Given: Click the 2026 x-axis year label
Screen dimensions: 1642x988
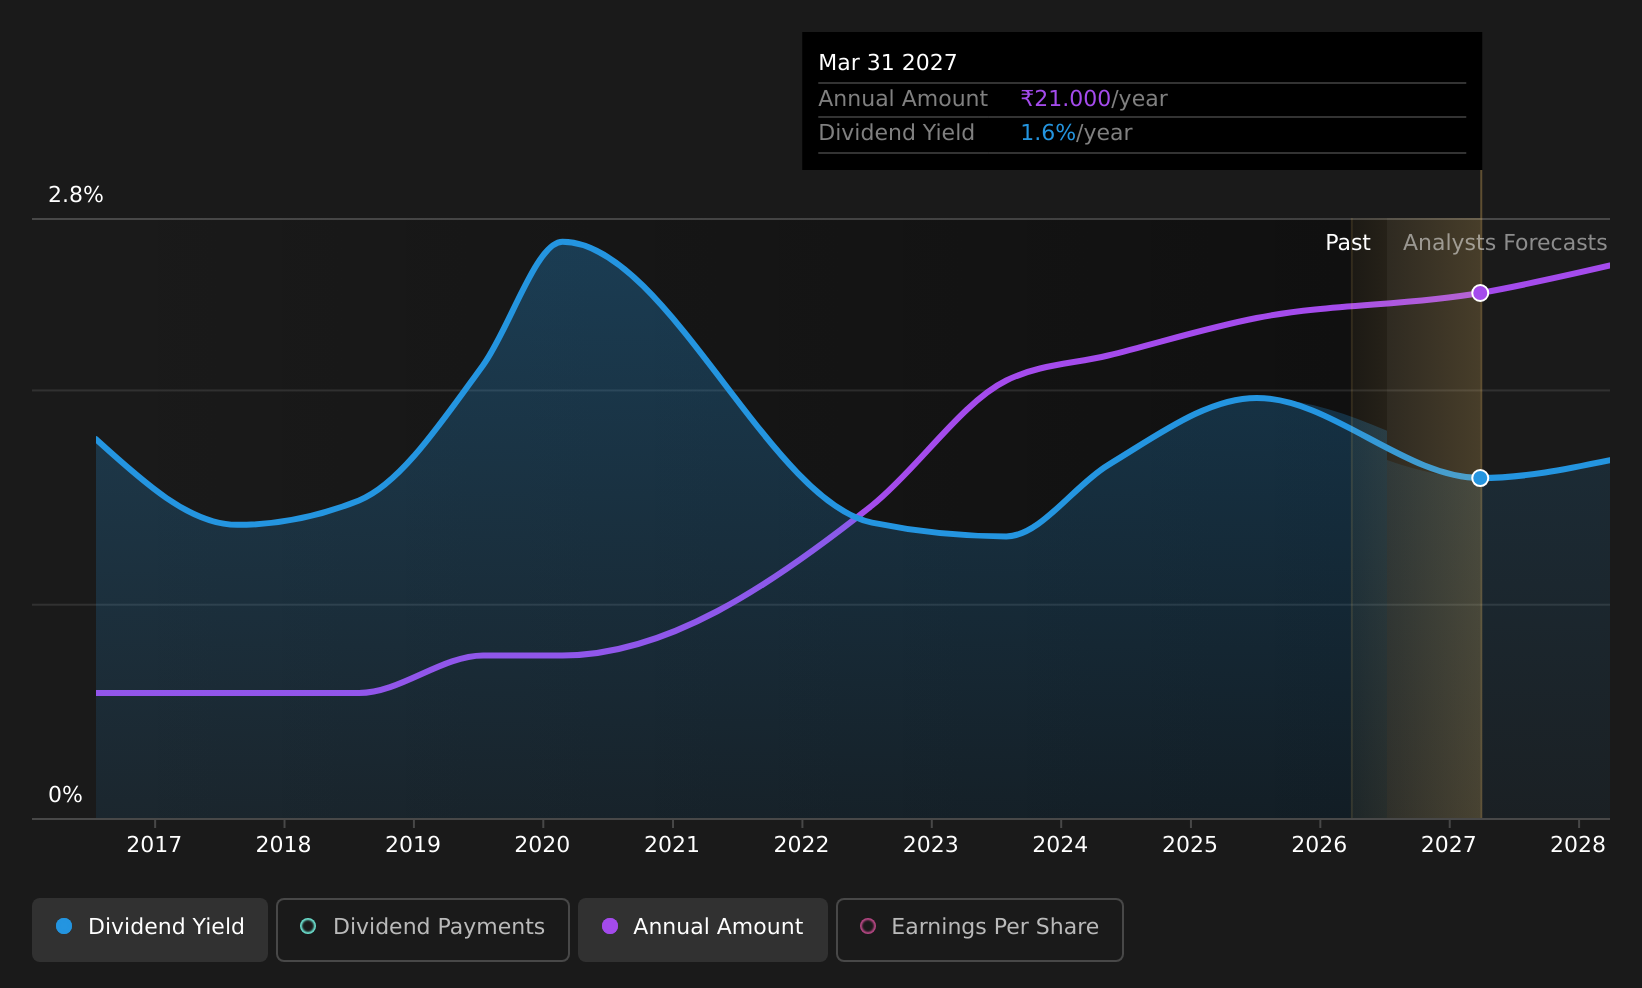Looking at the screenshot, I should (1319, 845).
